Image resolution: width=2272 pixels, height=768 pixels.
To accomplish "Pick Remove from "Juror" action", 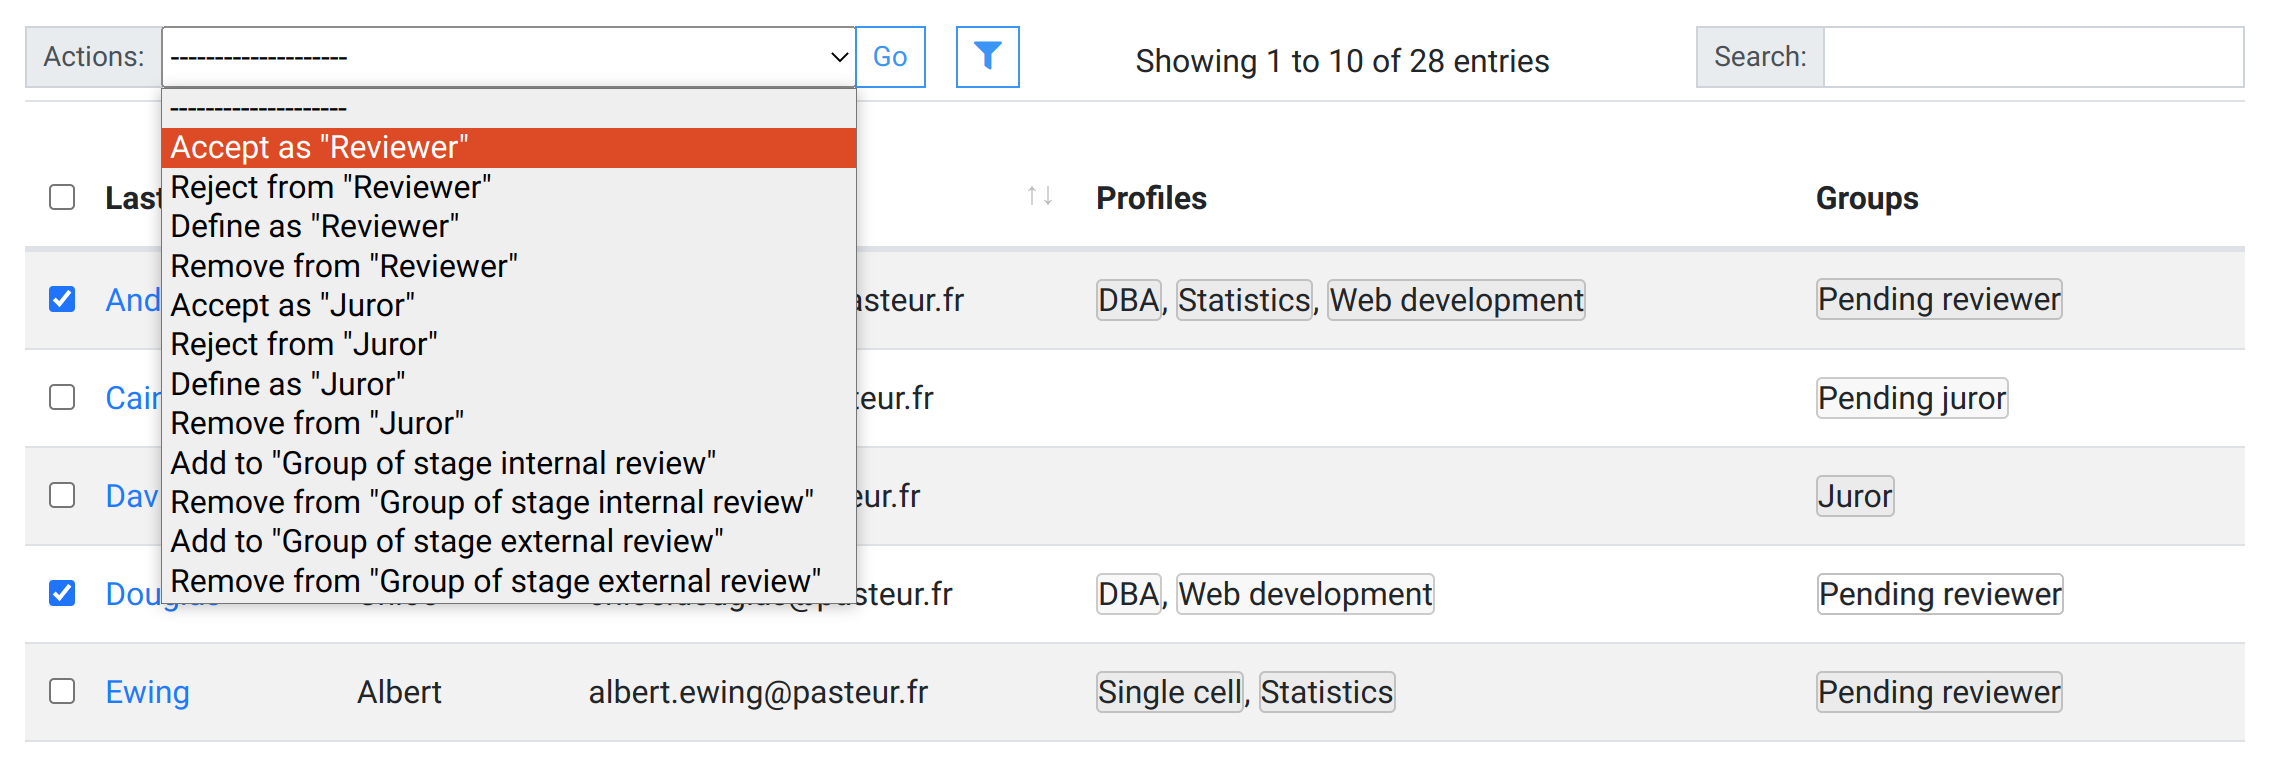I will [x=317, y=424].
